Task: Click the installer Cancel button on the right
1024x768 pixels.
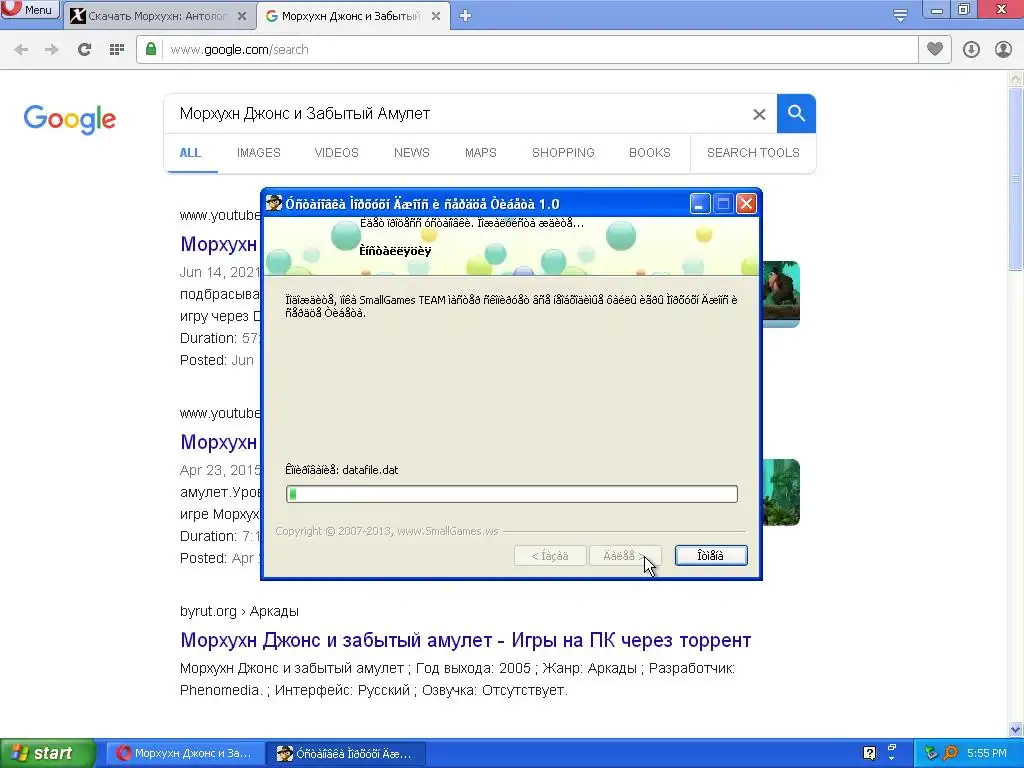Action: 711,556
